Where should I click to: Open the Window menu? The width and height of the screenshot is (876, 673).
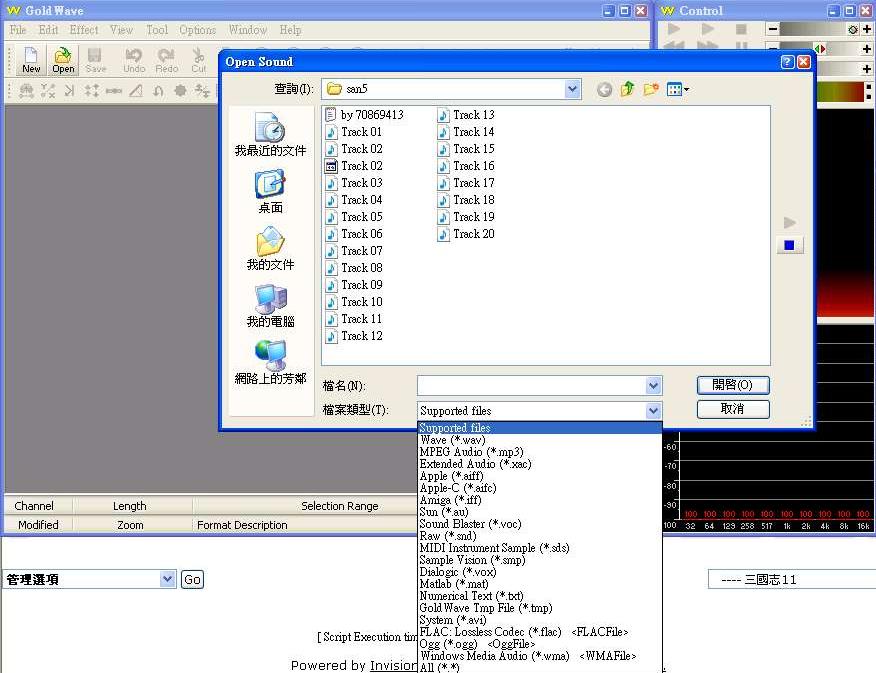pos(247,30)
